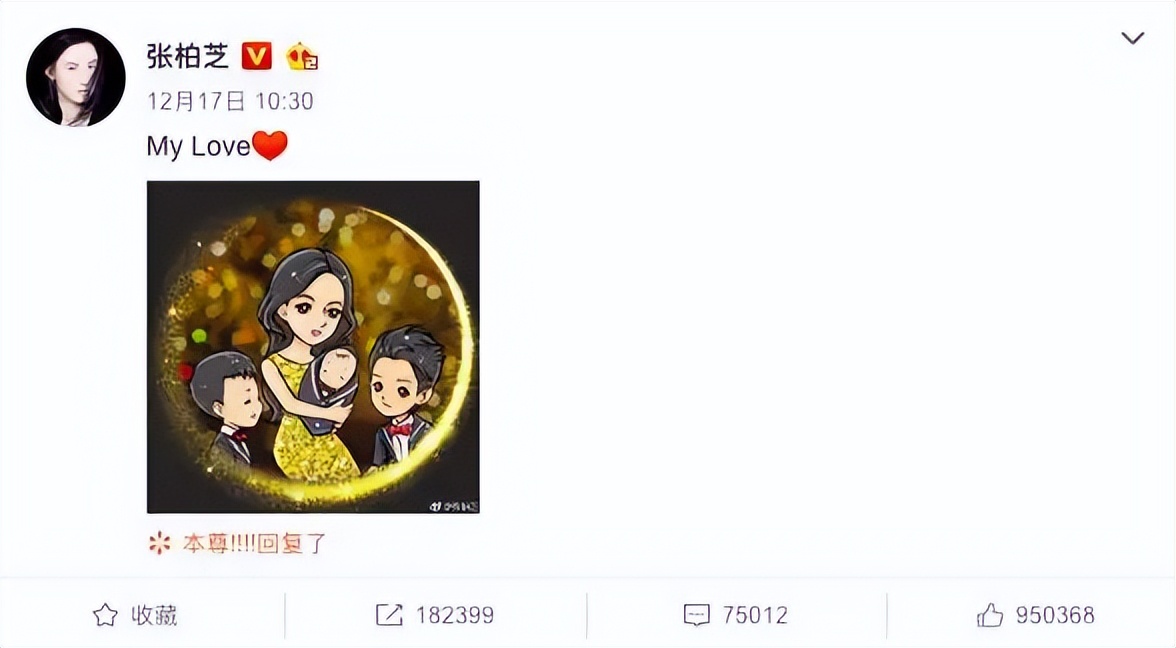Click the repost share icon

(x=389, y=616)
